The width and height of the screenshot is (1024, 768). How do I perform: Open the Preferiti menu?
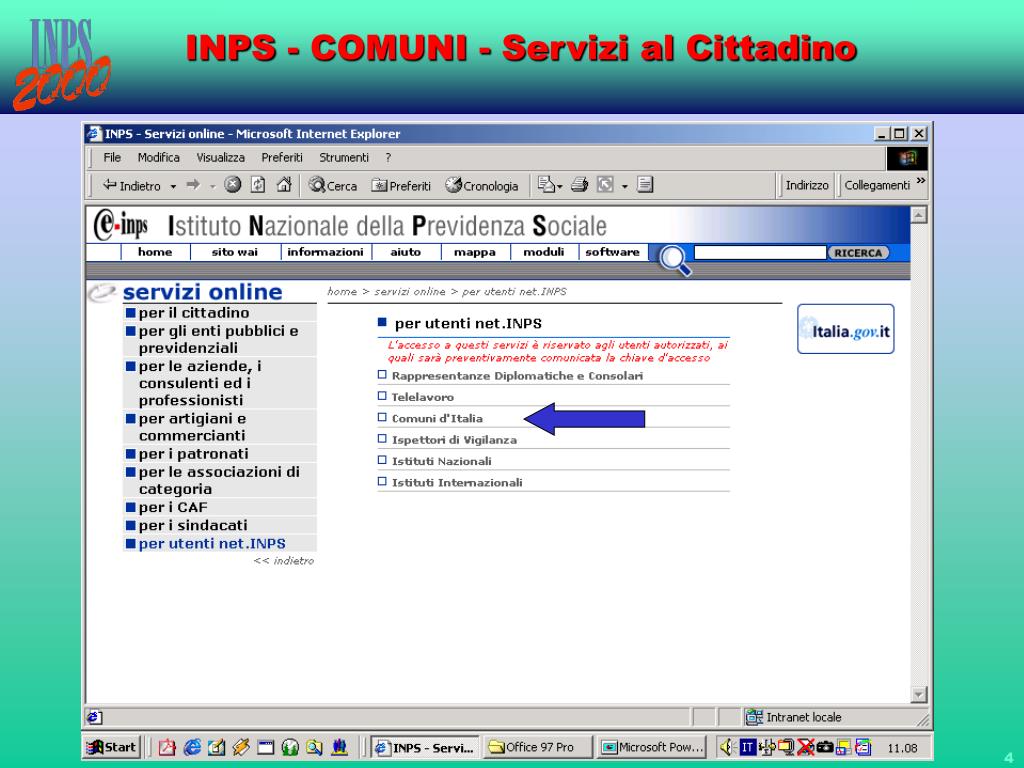282,157
